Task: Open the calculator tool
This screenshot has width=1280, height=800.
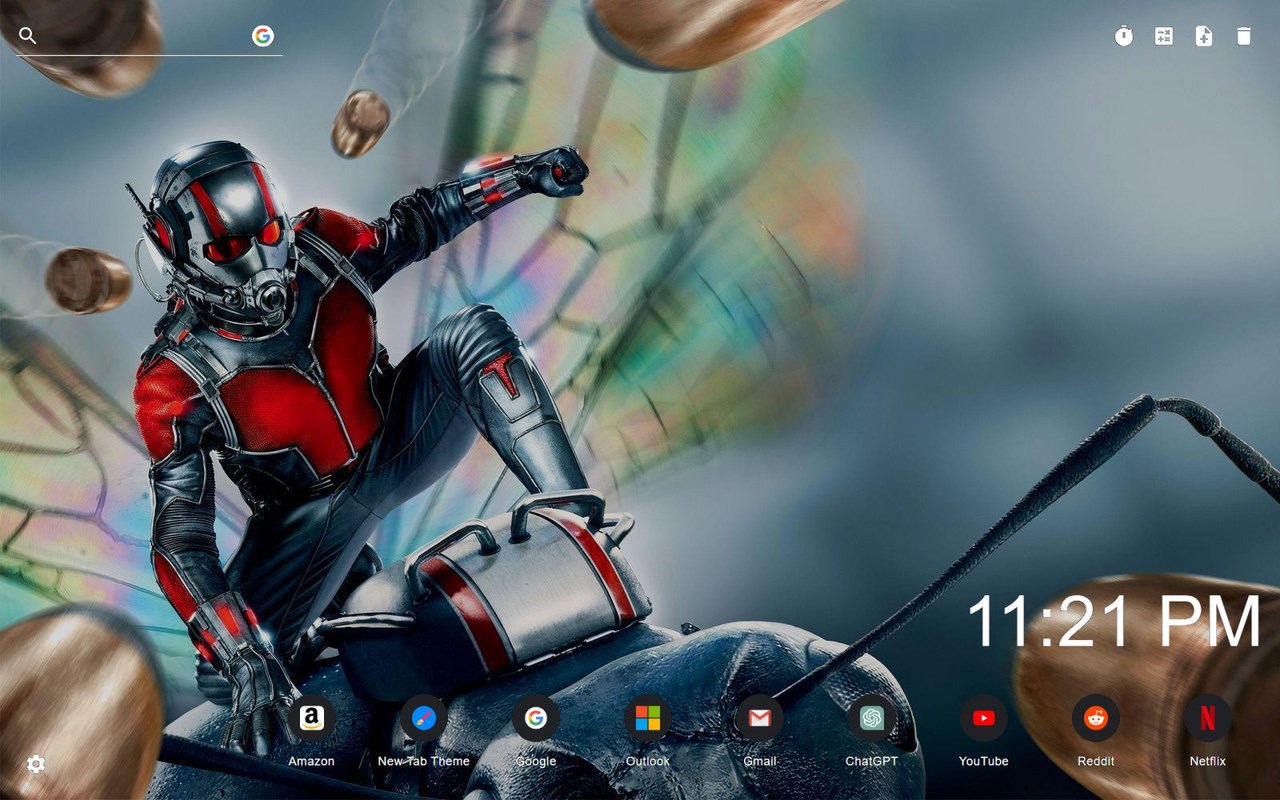Action: (x=1164, y=36)
